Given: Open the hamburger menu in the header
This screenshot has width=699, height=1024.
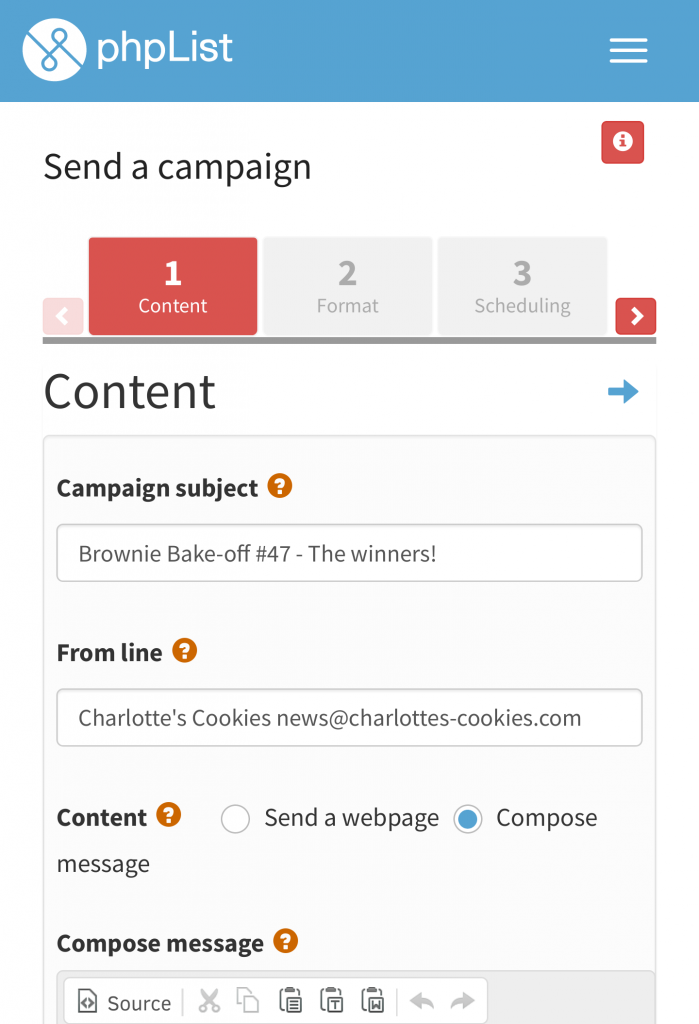Looking at the screenshot, I should (628, 50).
